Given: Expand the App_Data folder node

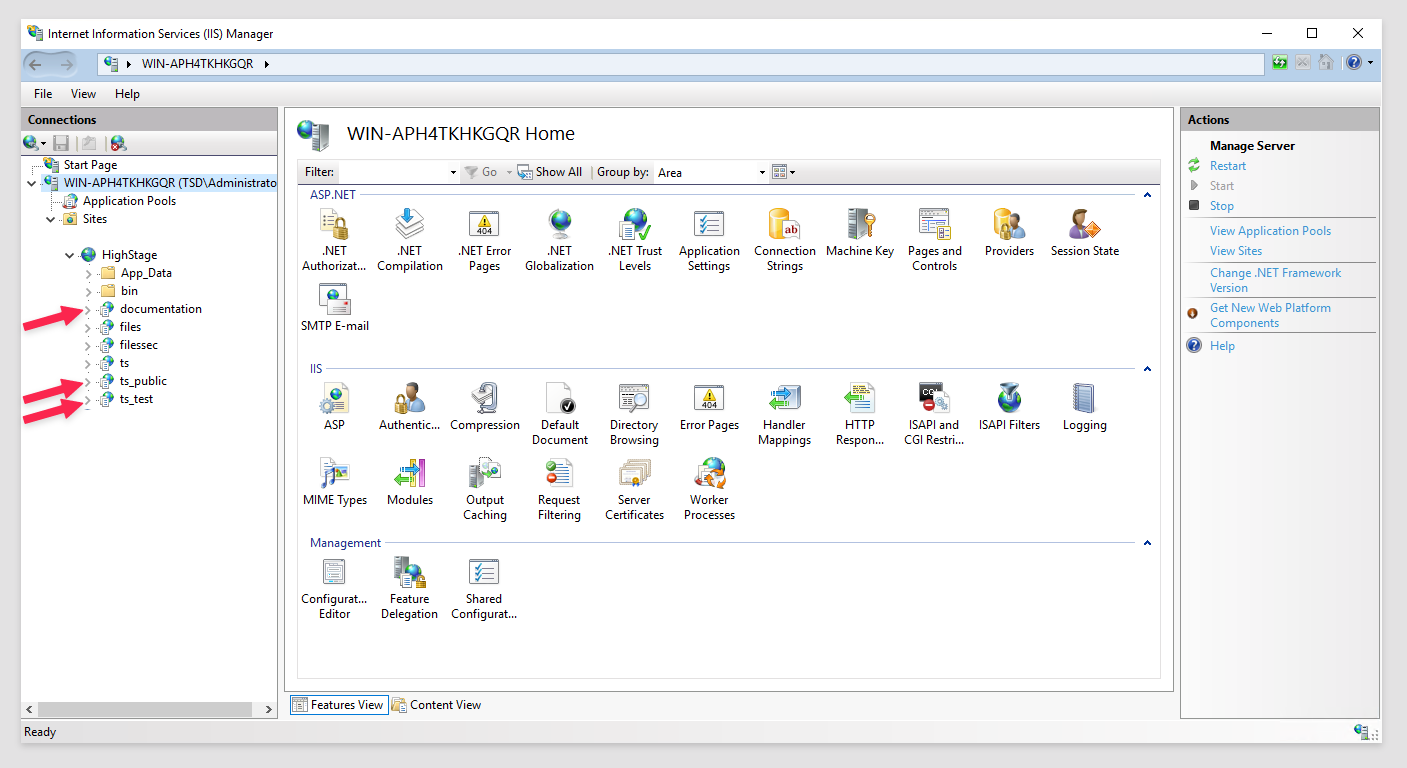Looking at the screenshot, I should (x=88, y=273).
